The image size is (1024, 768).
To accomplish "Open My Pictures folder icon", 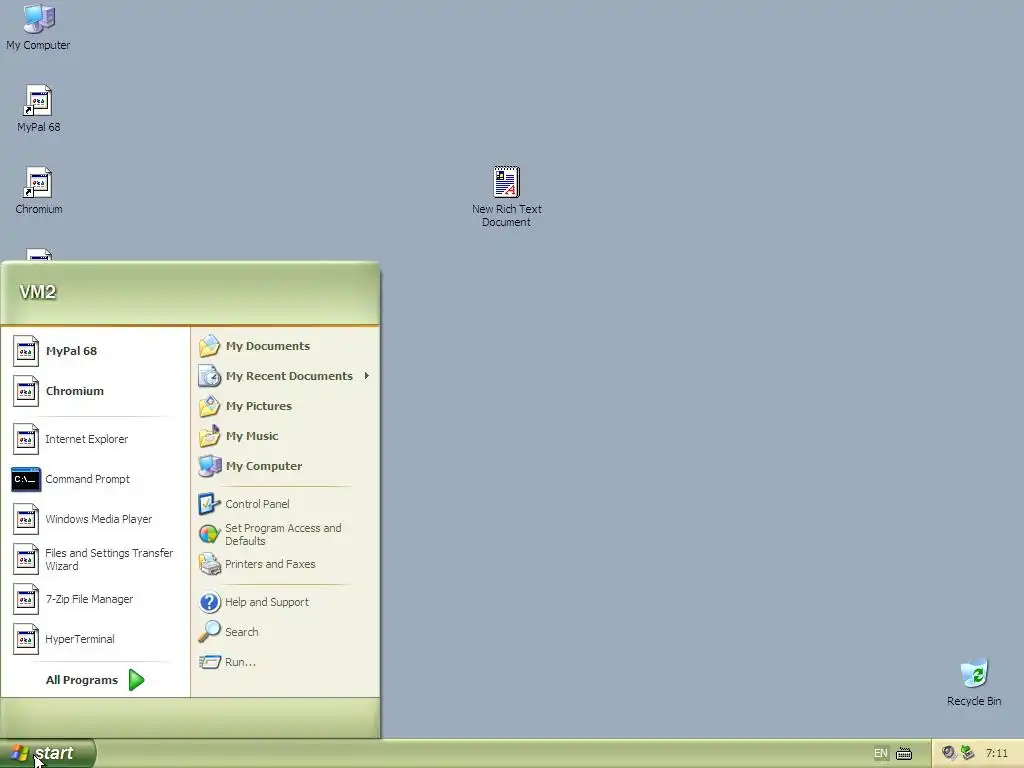I will click(210, 406).
